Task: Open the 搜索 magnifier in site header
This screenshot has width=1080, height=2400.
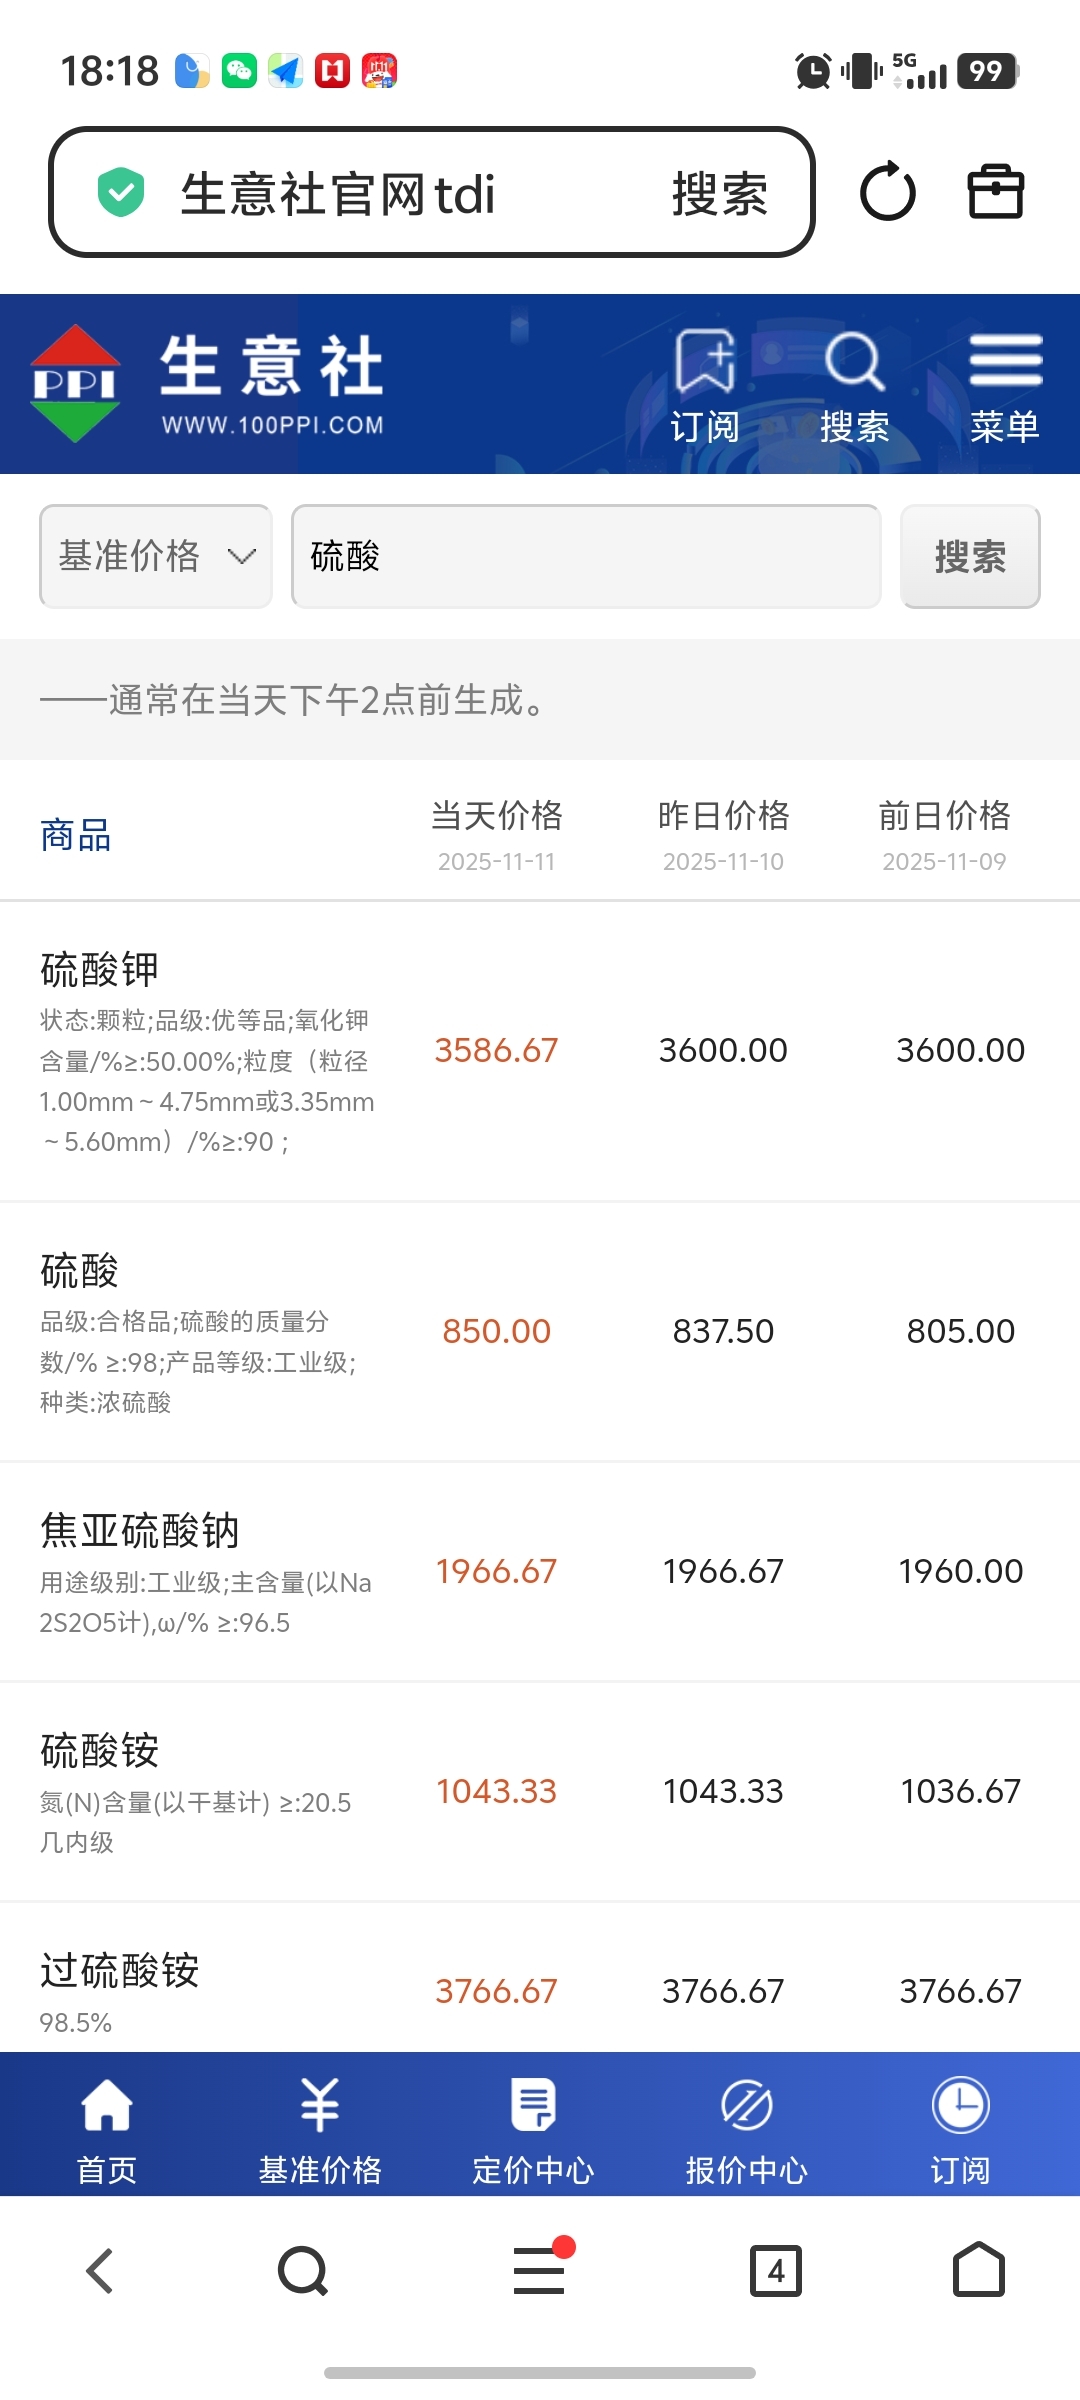Action: 854,385
